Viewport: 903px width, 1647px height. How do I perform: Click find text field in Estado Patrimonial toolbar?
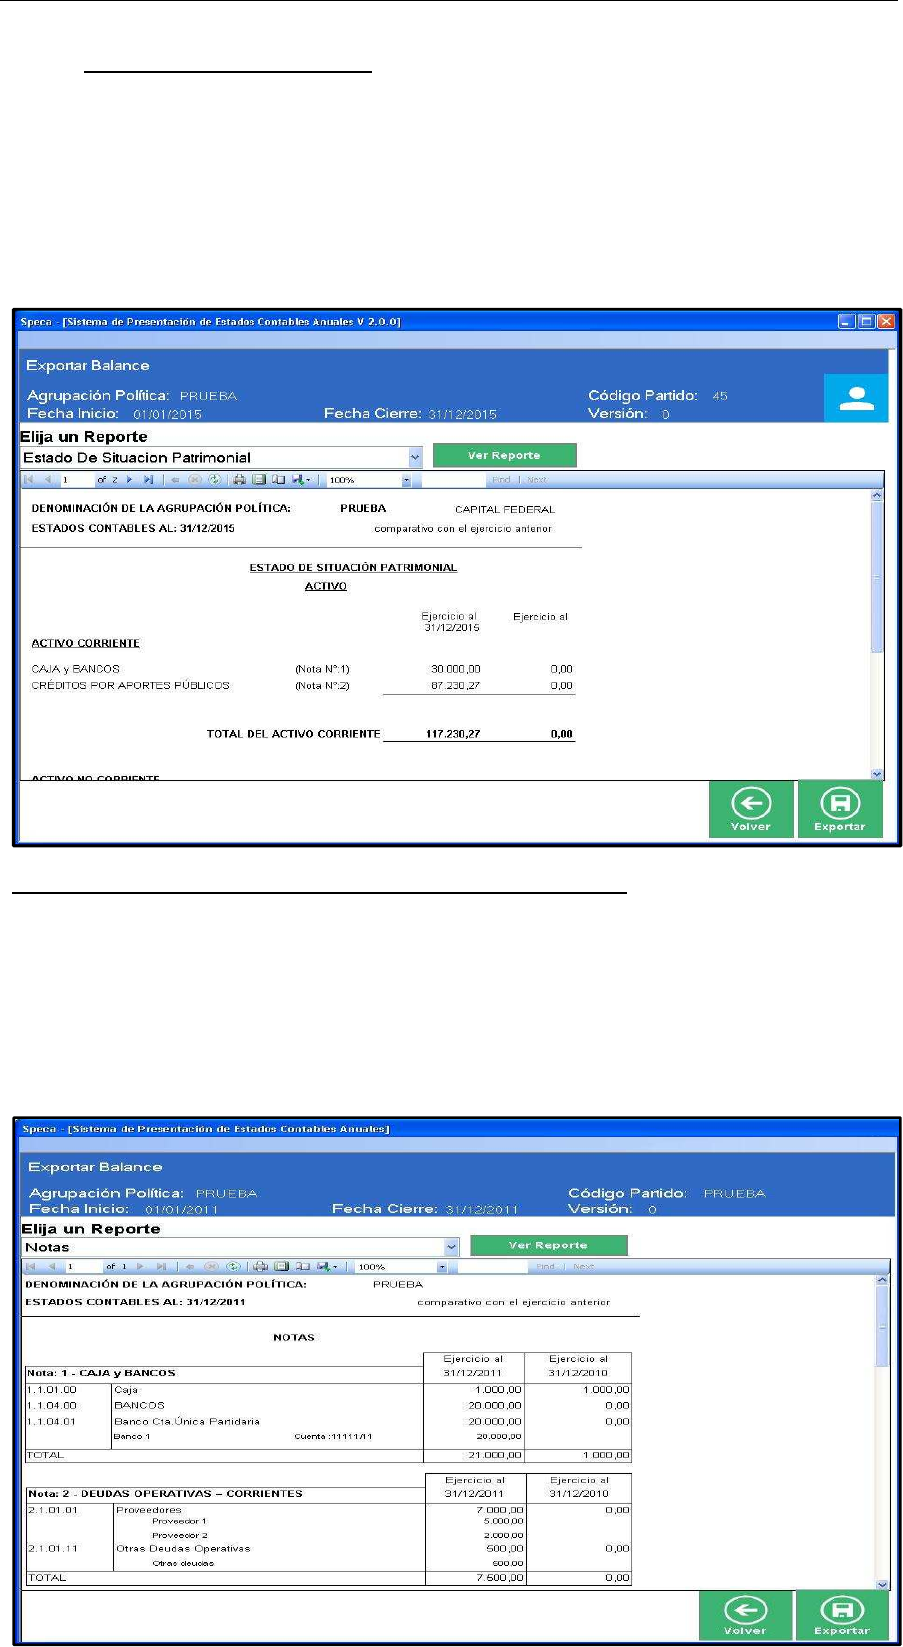[x=453, y=480]
